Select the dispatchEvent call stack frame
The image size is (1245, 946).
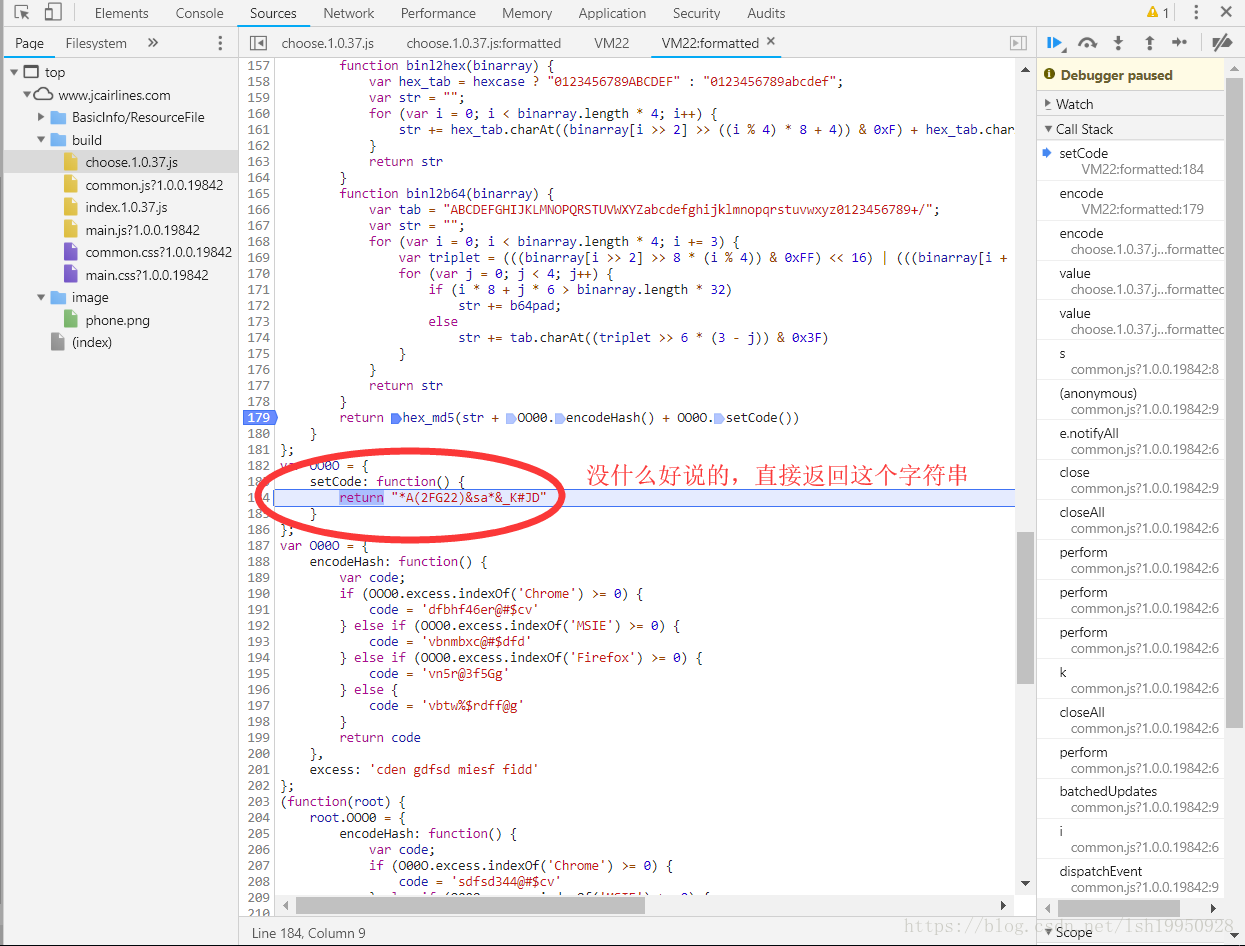pyautogui.click(x=1130, y=879)
